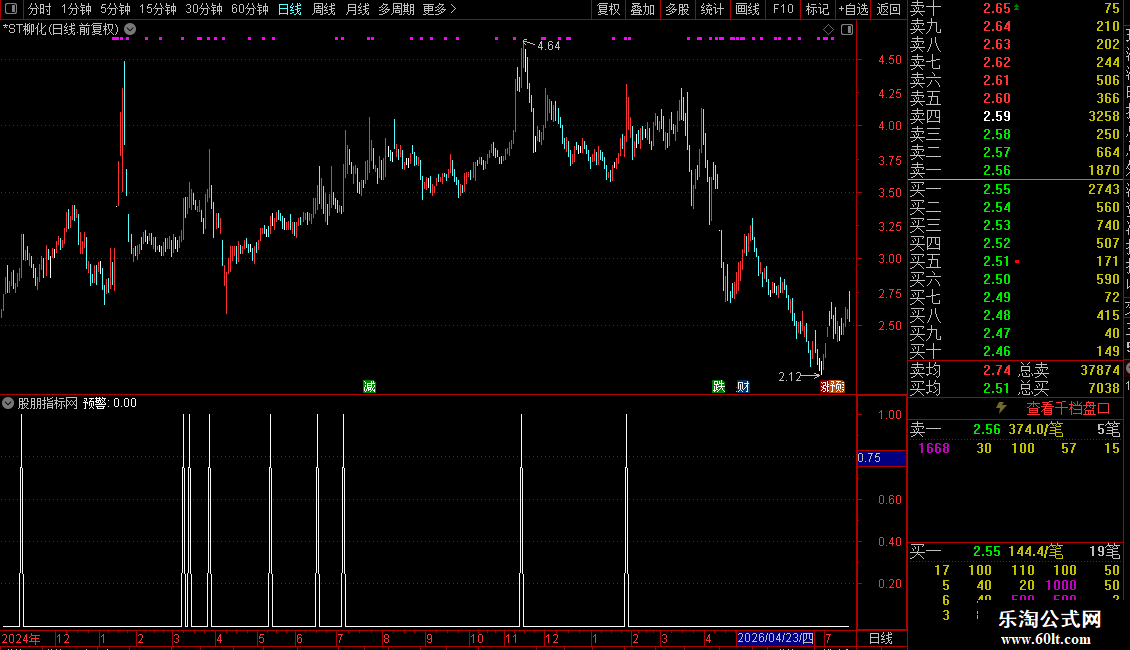Click the green 跌 event marker

pyautogui.click(x=719, y=386)
